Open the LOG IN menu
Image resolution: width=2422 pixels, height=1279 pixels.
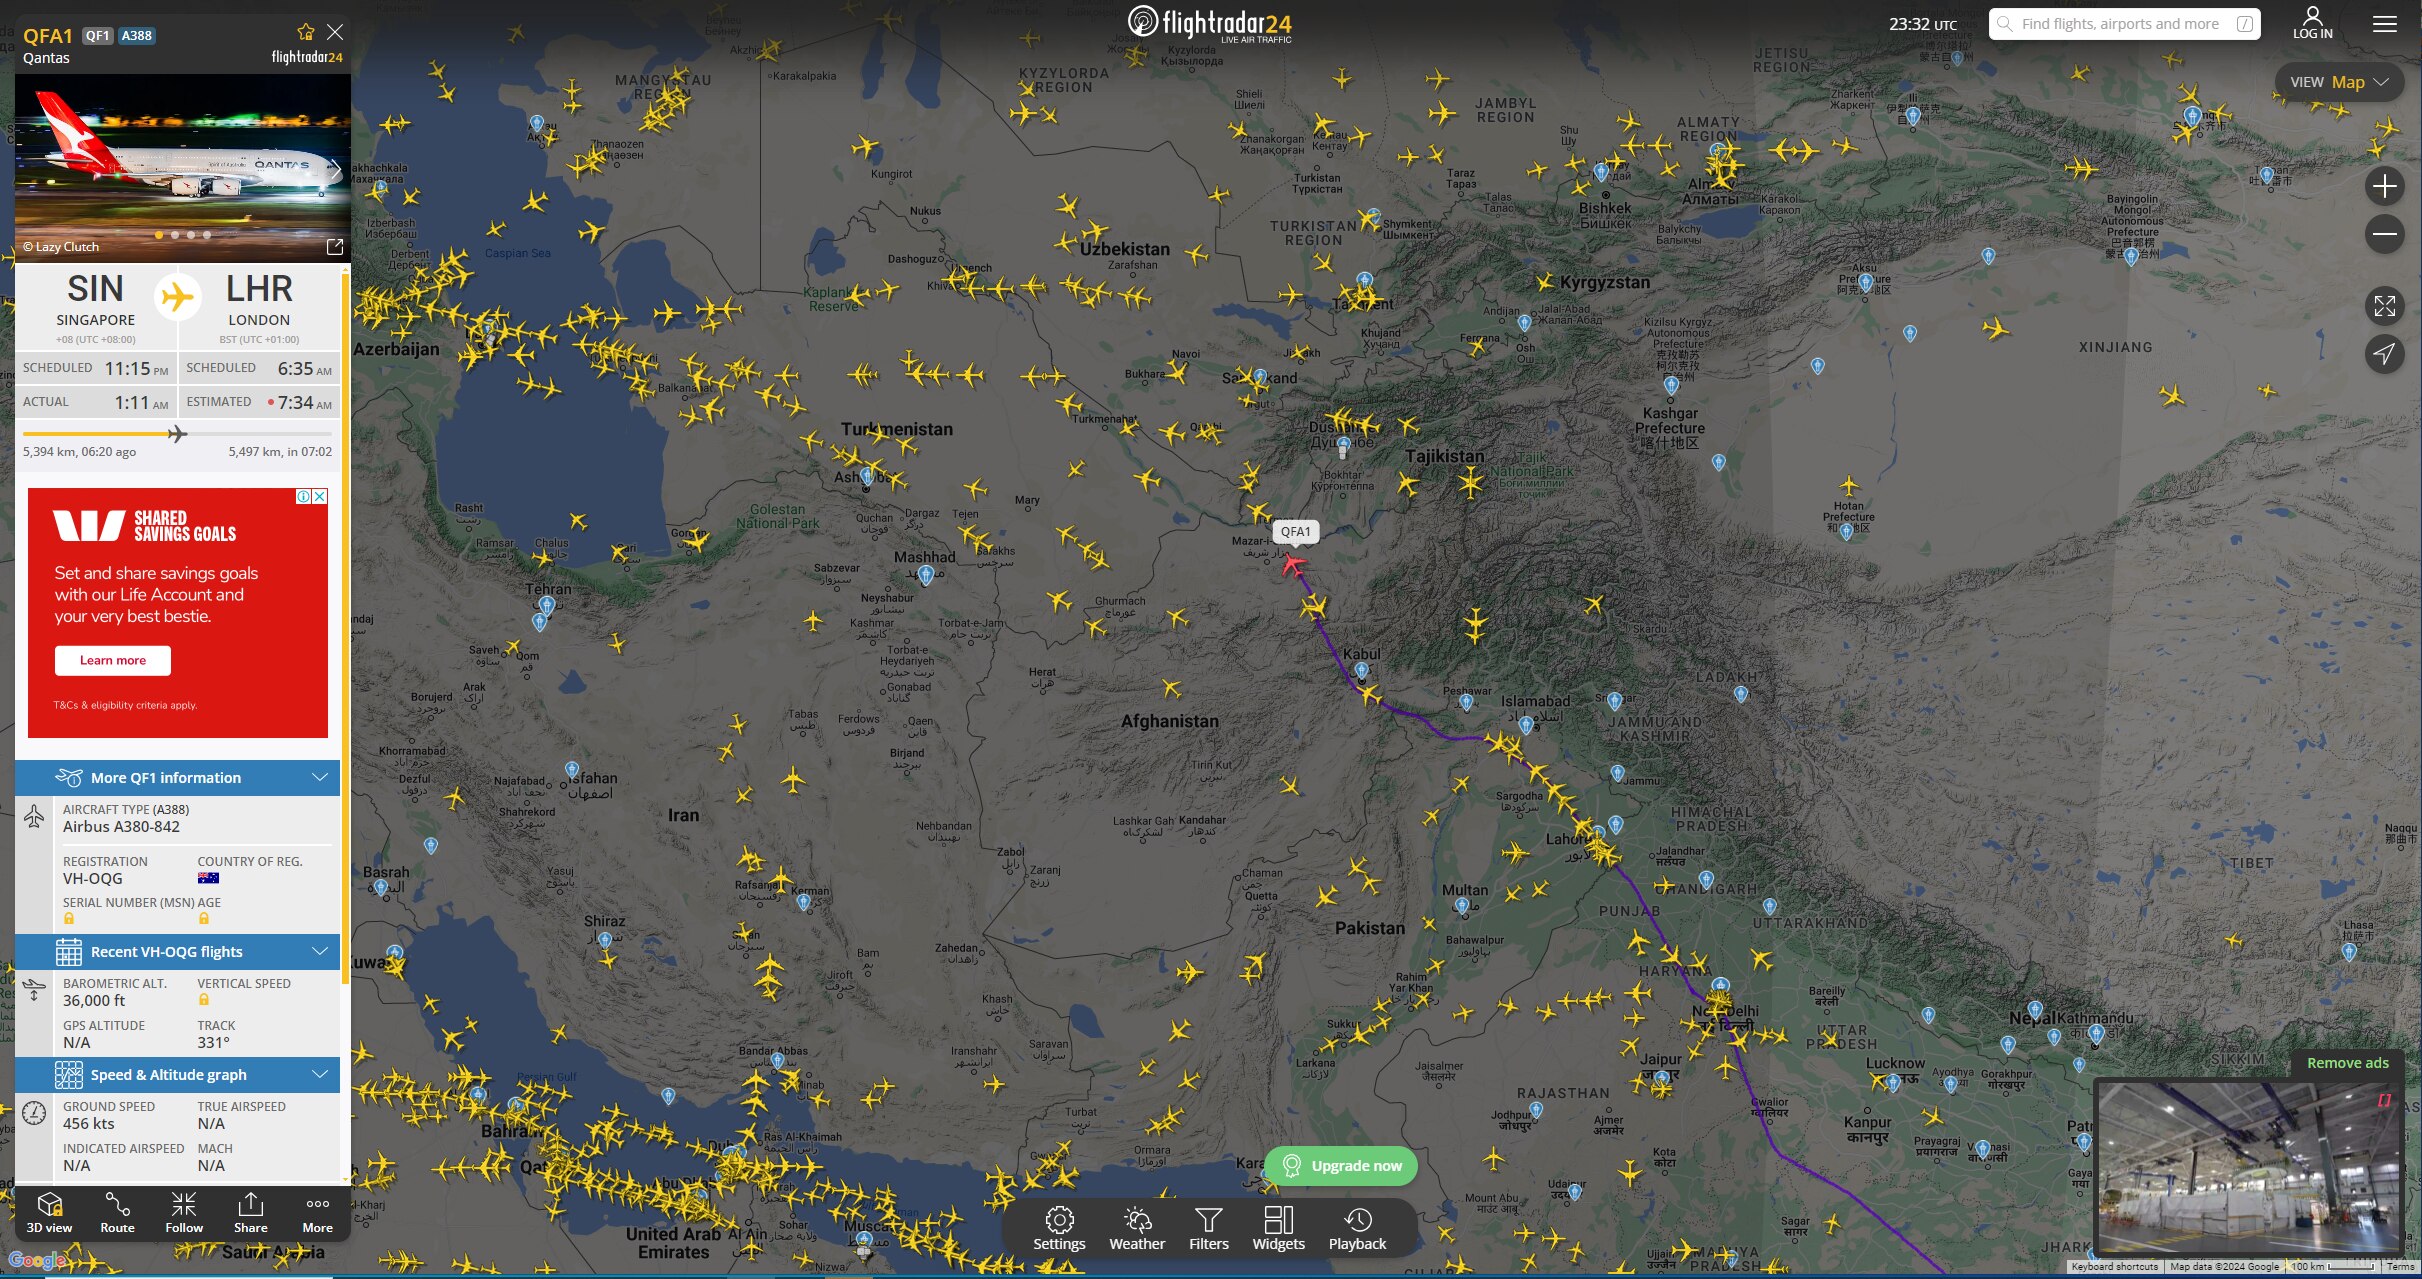click(x=2312, y=22)
